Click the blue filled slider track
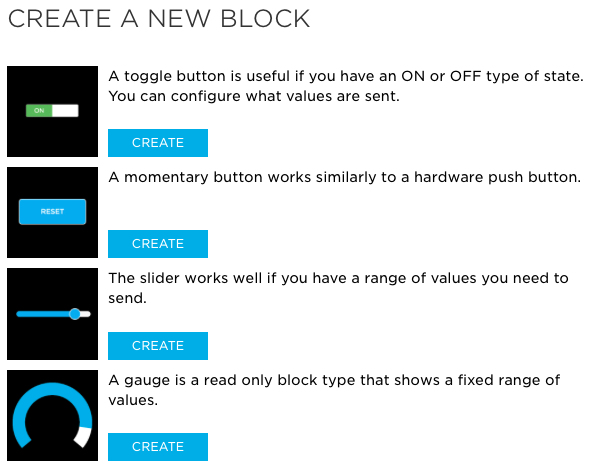600x468 pixels. (43, 314)
